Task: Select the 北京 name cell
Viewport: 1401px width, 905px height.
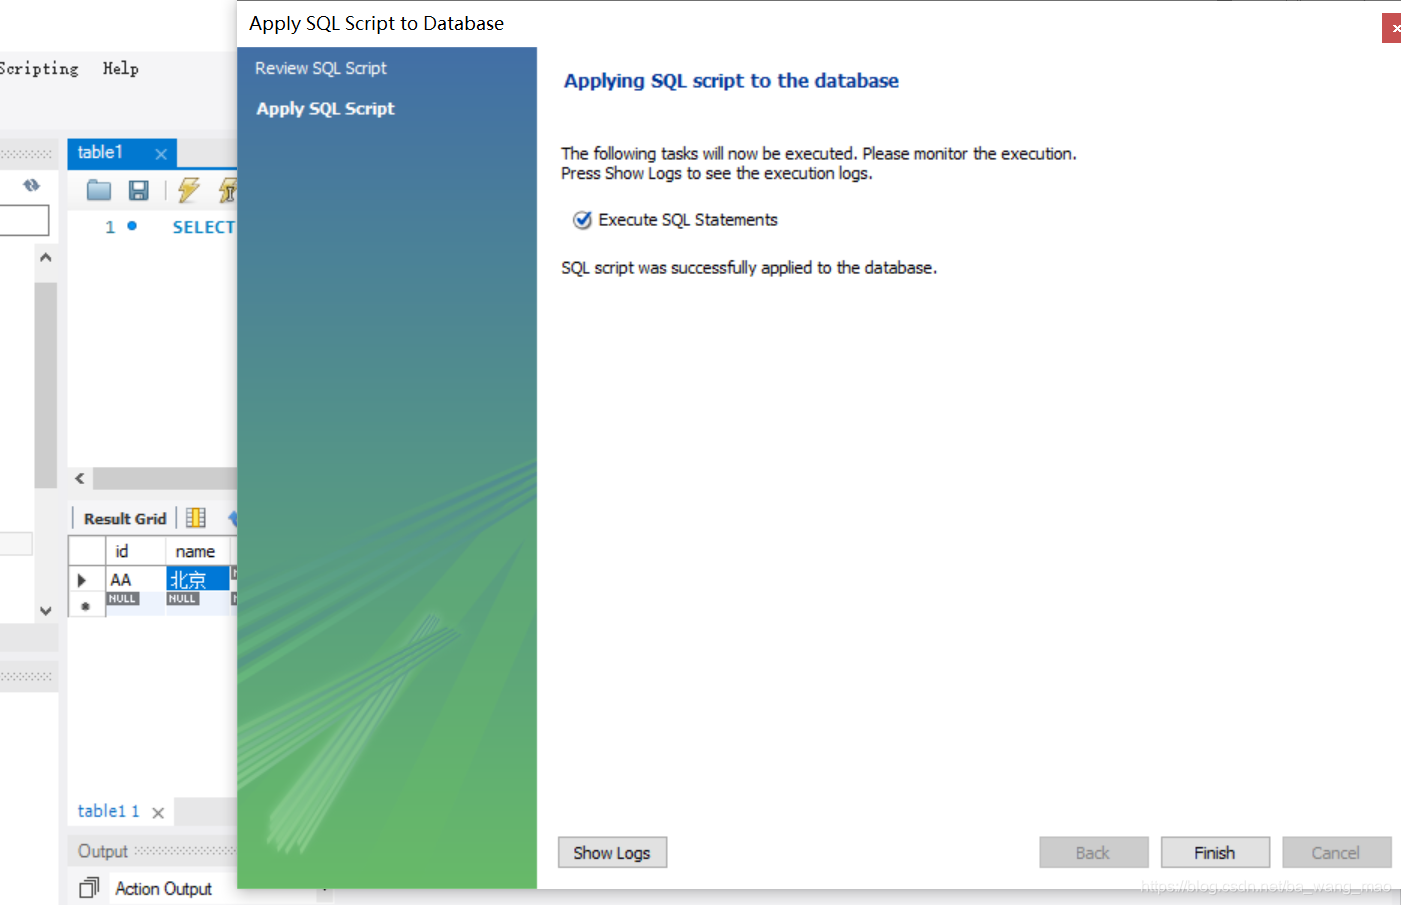Action: pyautogui.click(x=198, y=579)
